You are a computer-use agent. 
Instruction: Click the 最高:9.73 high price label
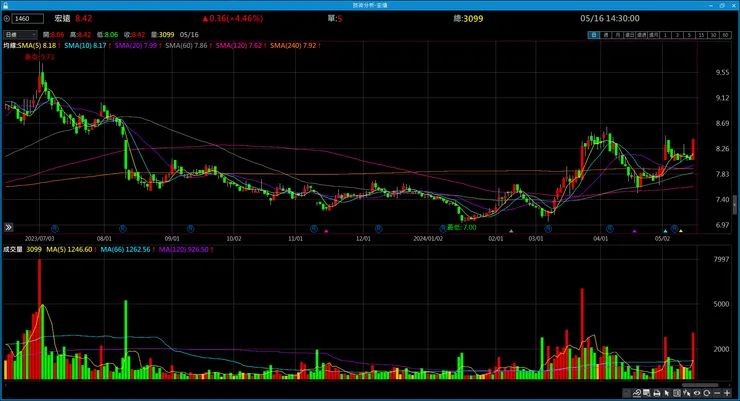point(40,57)
